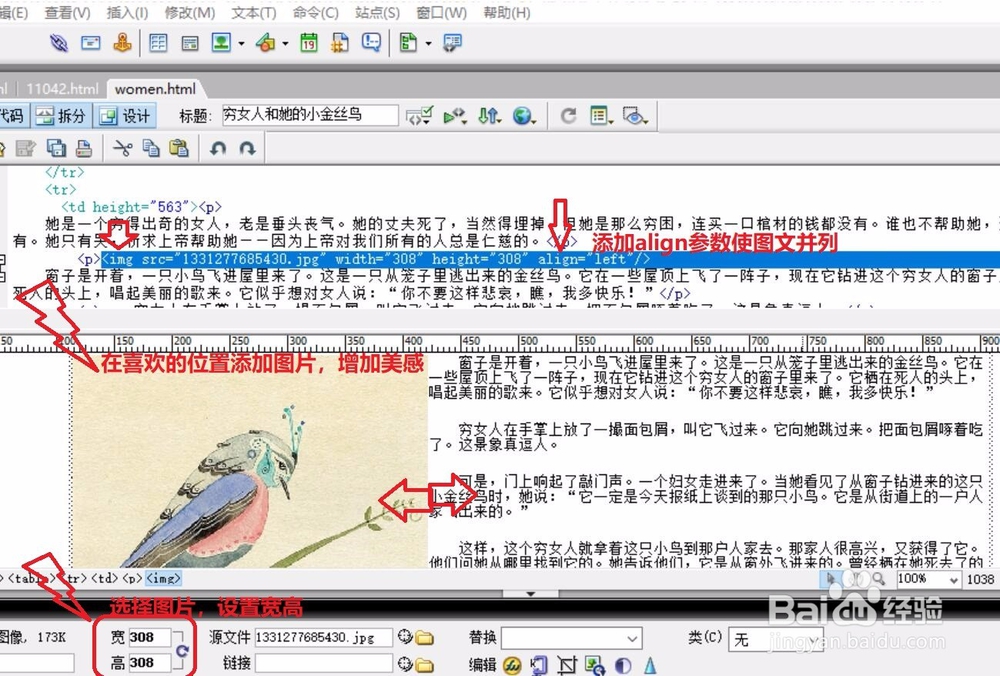Image resolution: width=1000 pixels, height=676 pixels.
Task: Open the Validate Markup menu icon
Action: point(420,115)
